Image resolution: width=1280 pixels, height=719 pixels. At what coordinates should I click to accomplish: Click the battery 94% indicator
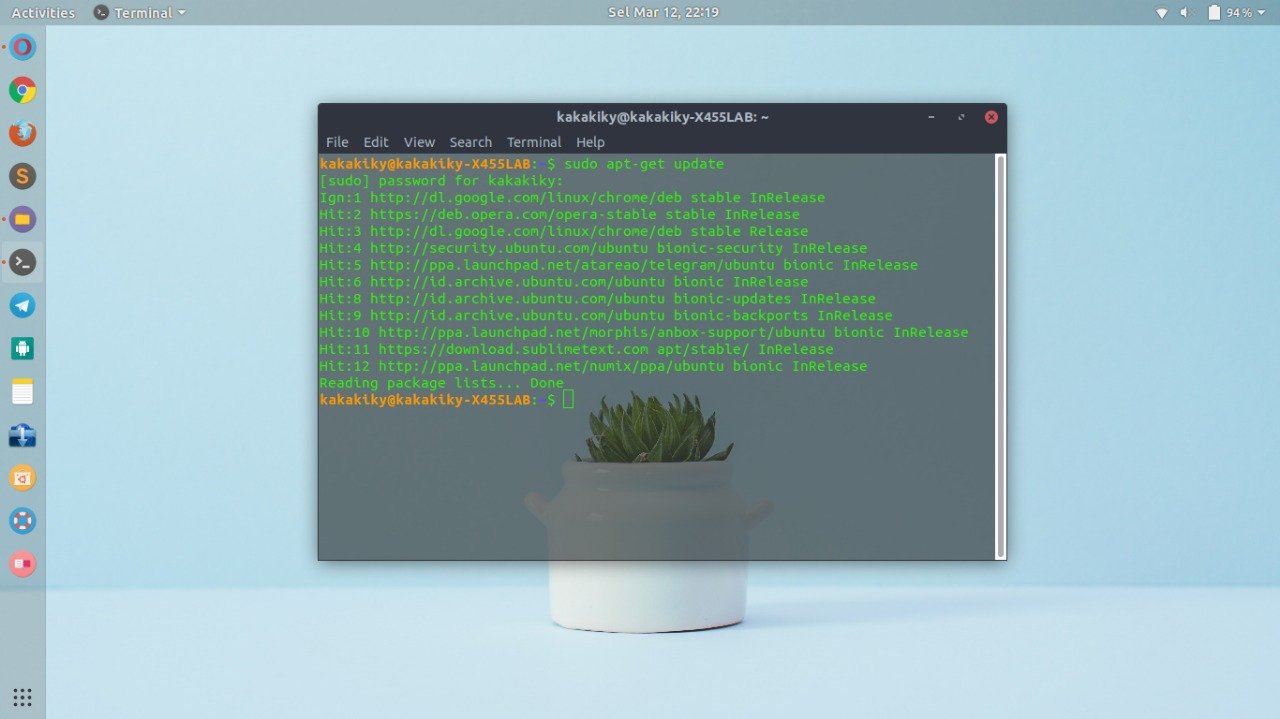pos(1229,13)
